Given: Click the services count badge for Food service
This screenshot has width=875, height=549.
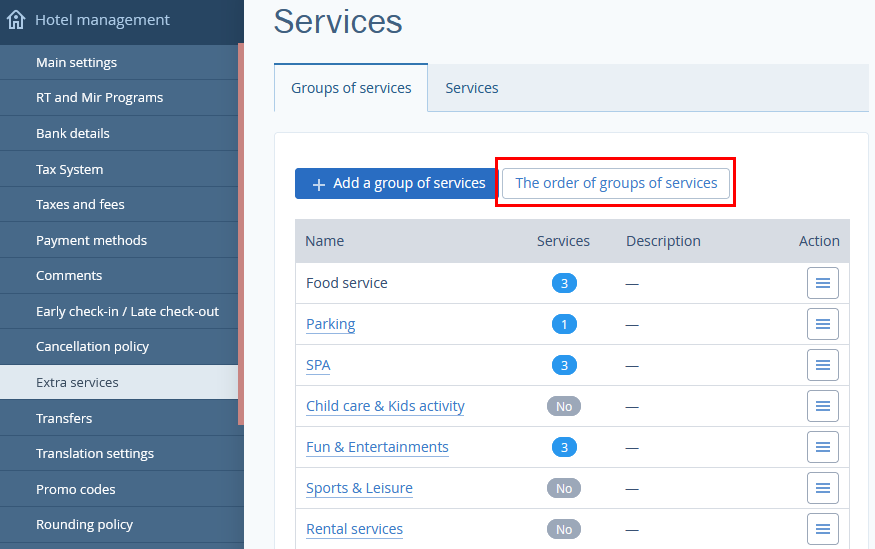Looking at the screenshot, I should pos(564,283).
